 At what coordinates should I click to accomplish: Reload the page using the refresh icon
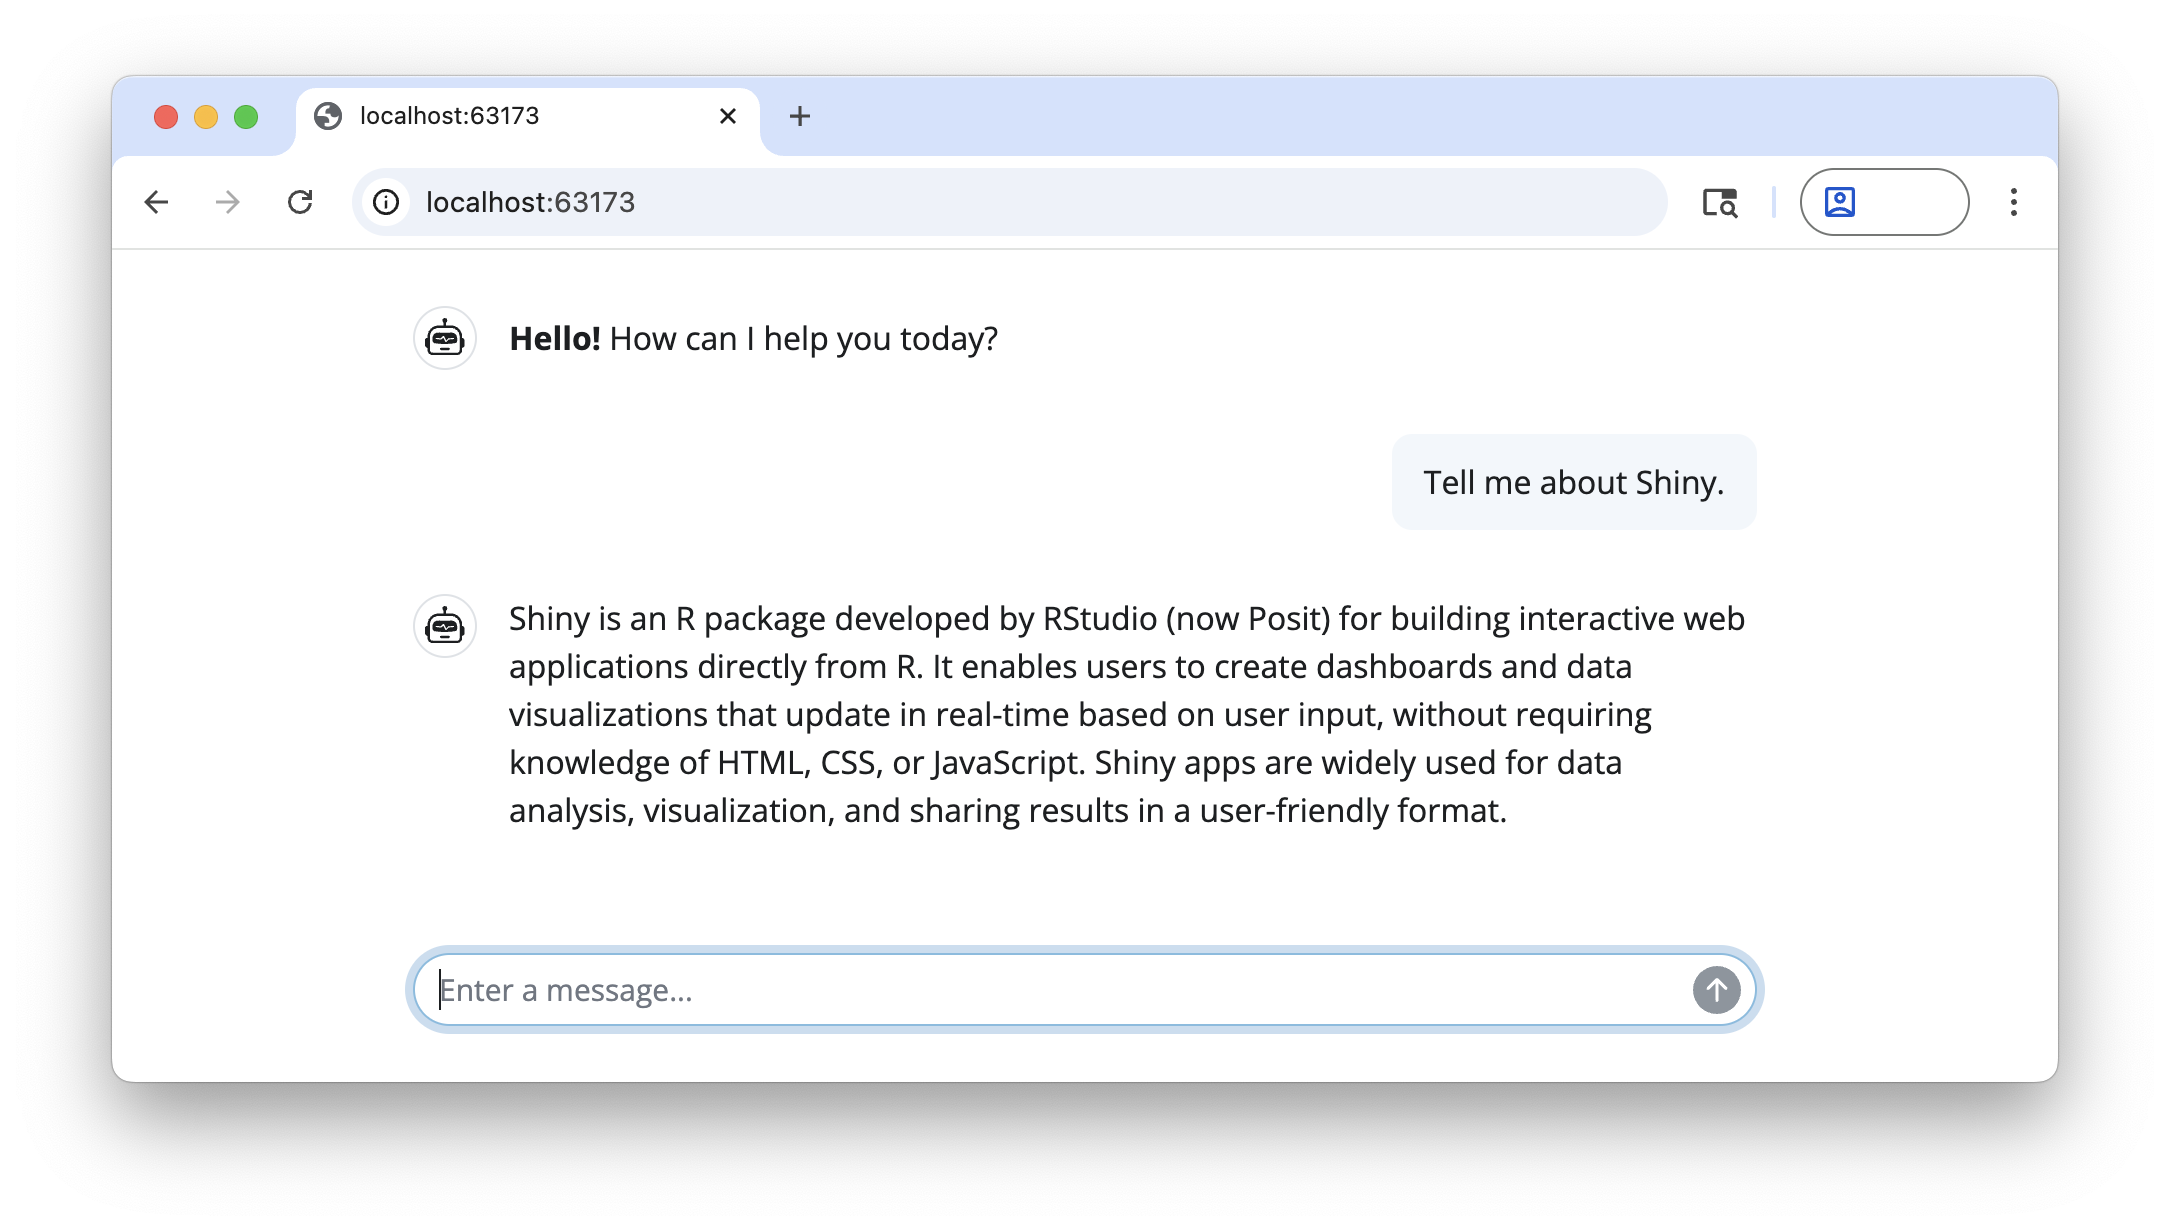click(301, 202)
